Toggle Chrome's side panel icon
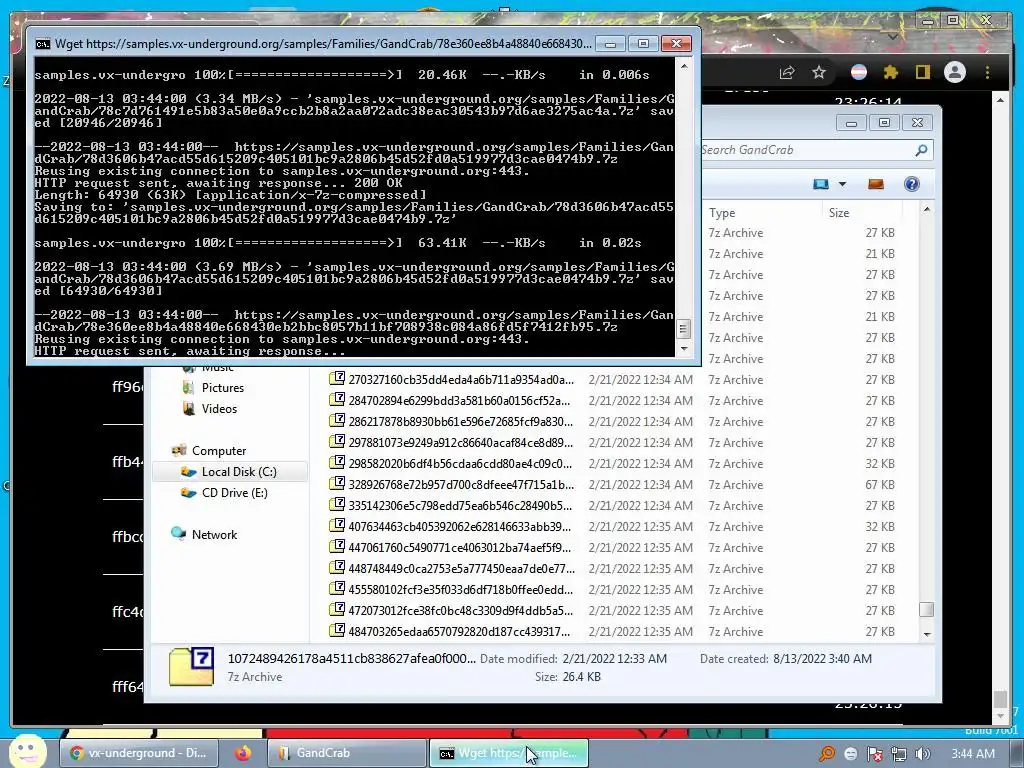 click(922, 72)
